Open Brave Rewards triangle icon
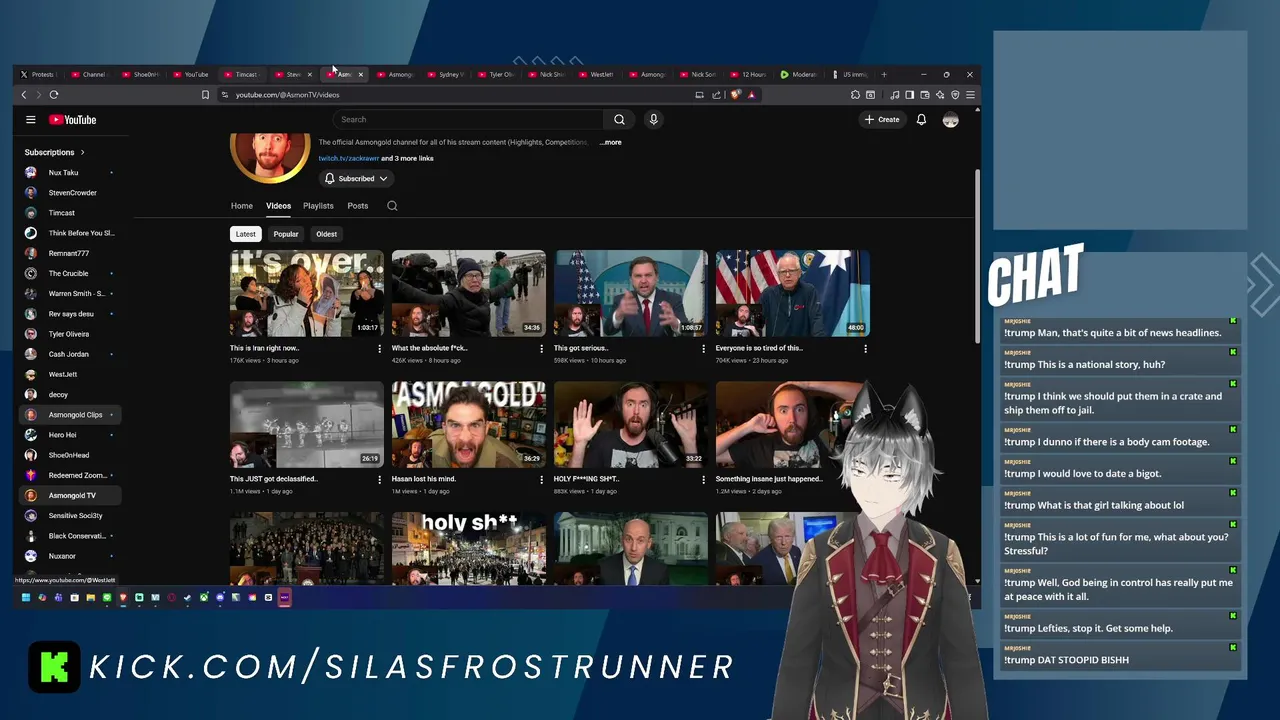The width and height of the screenshot is (1280, 720). click(751, 95)
